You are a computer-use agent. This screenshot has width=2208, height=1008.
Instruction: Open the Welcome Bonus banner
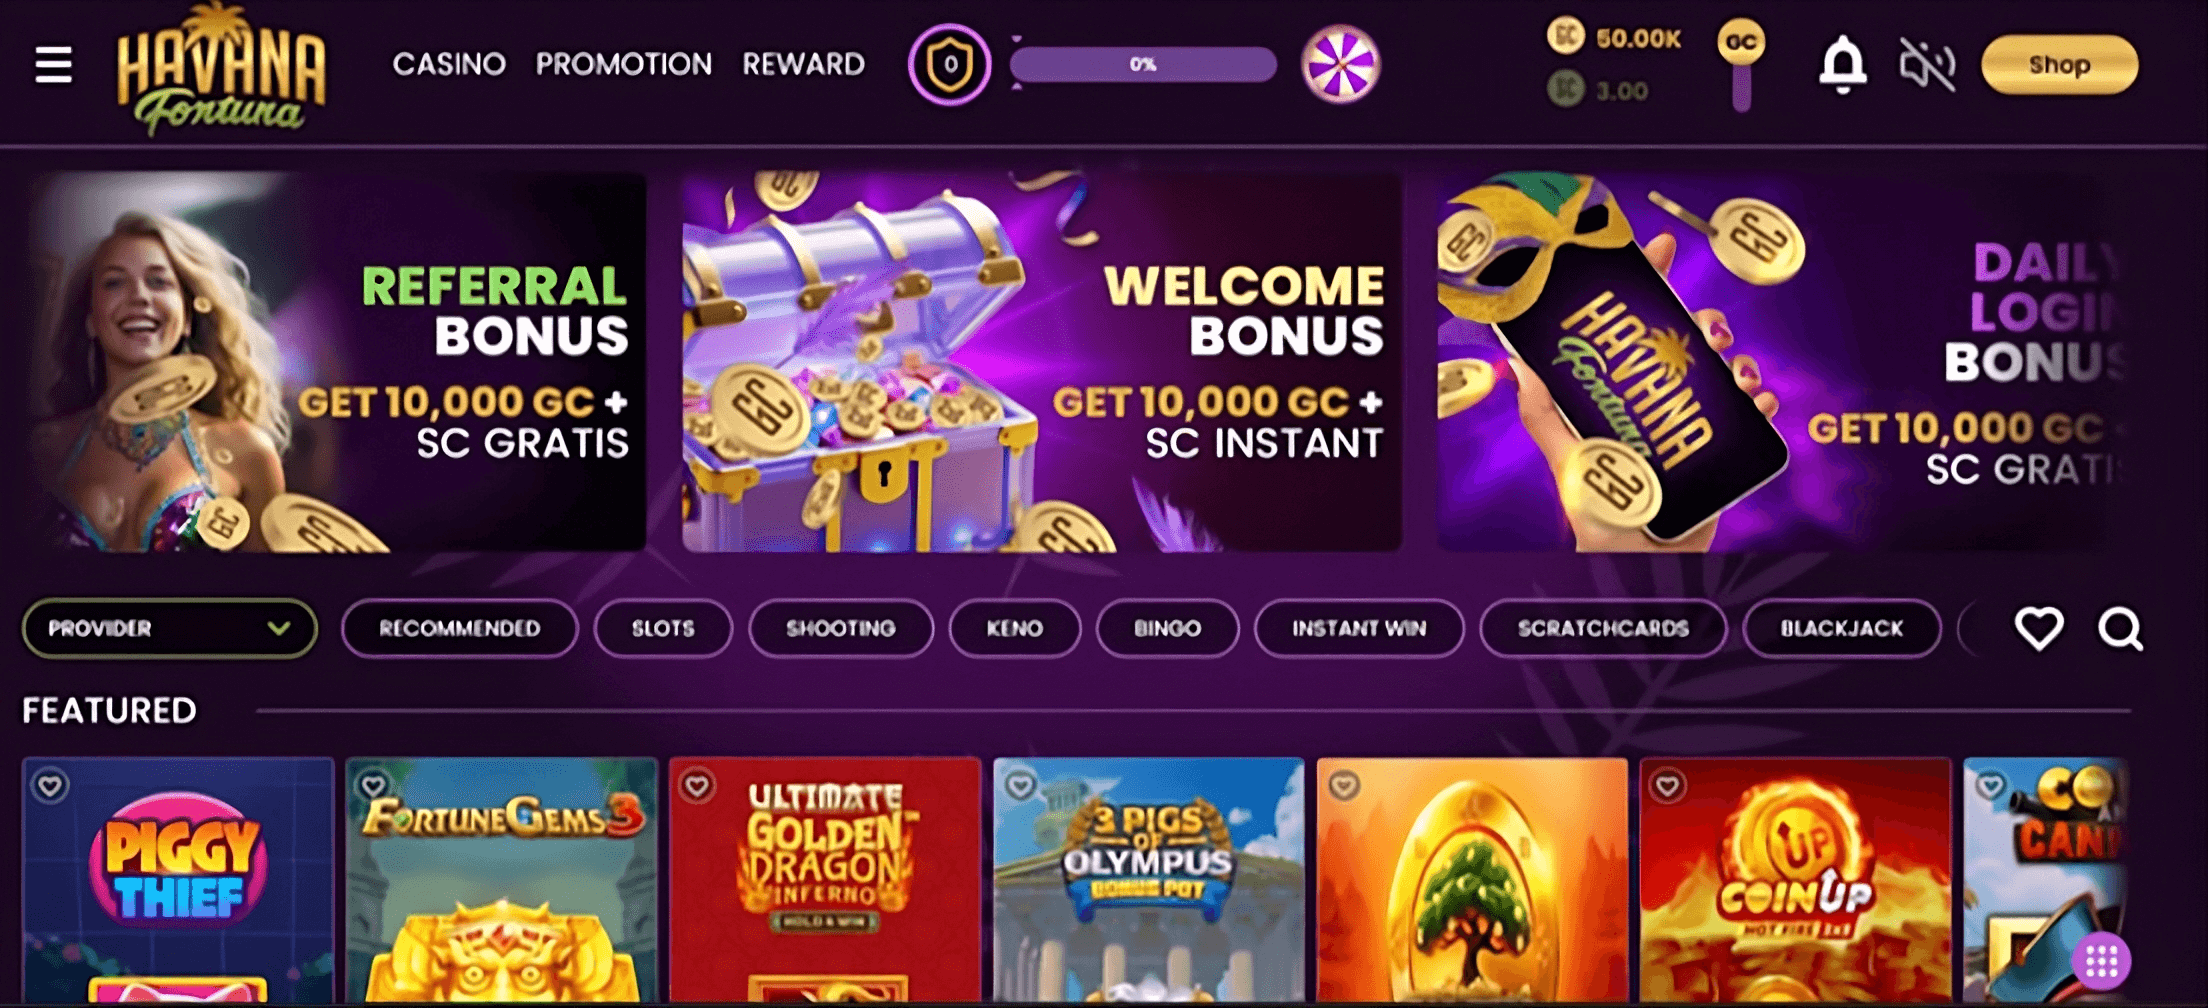coord(1042,362)
